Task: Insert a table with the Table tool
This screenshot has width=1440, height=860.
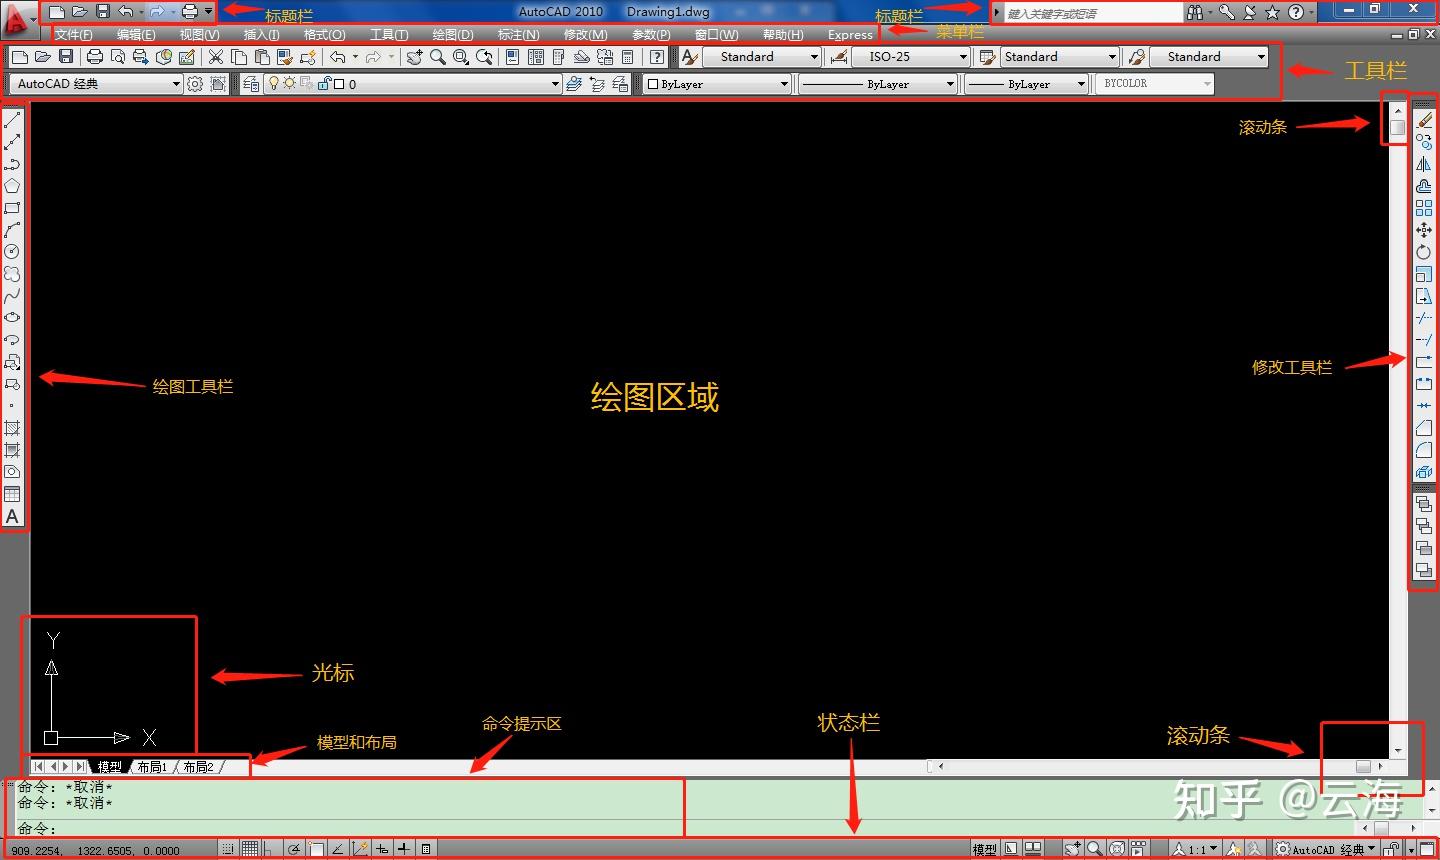Action: (x=12, y=494)
